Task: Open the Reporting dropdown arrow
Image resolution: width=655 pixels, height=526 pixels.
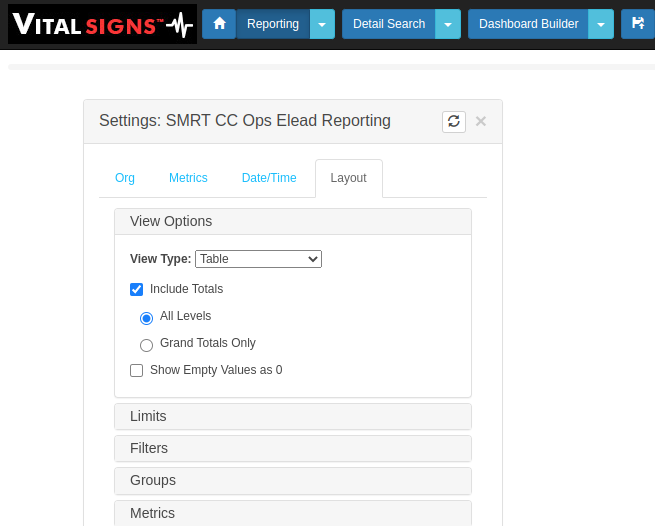Action: coord(322,24)
